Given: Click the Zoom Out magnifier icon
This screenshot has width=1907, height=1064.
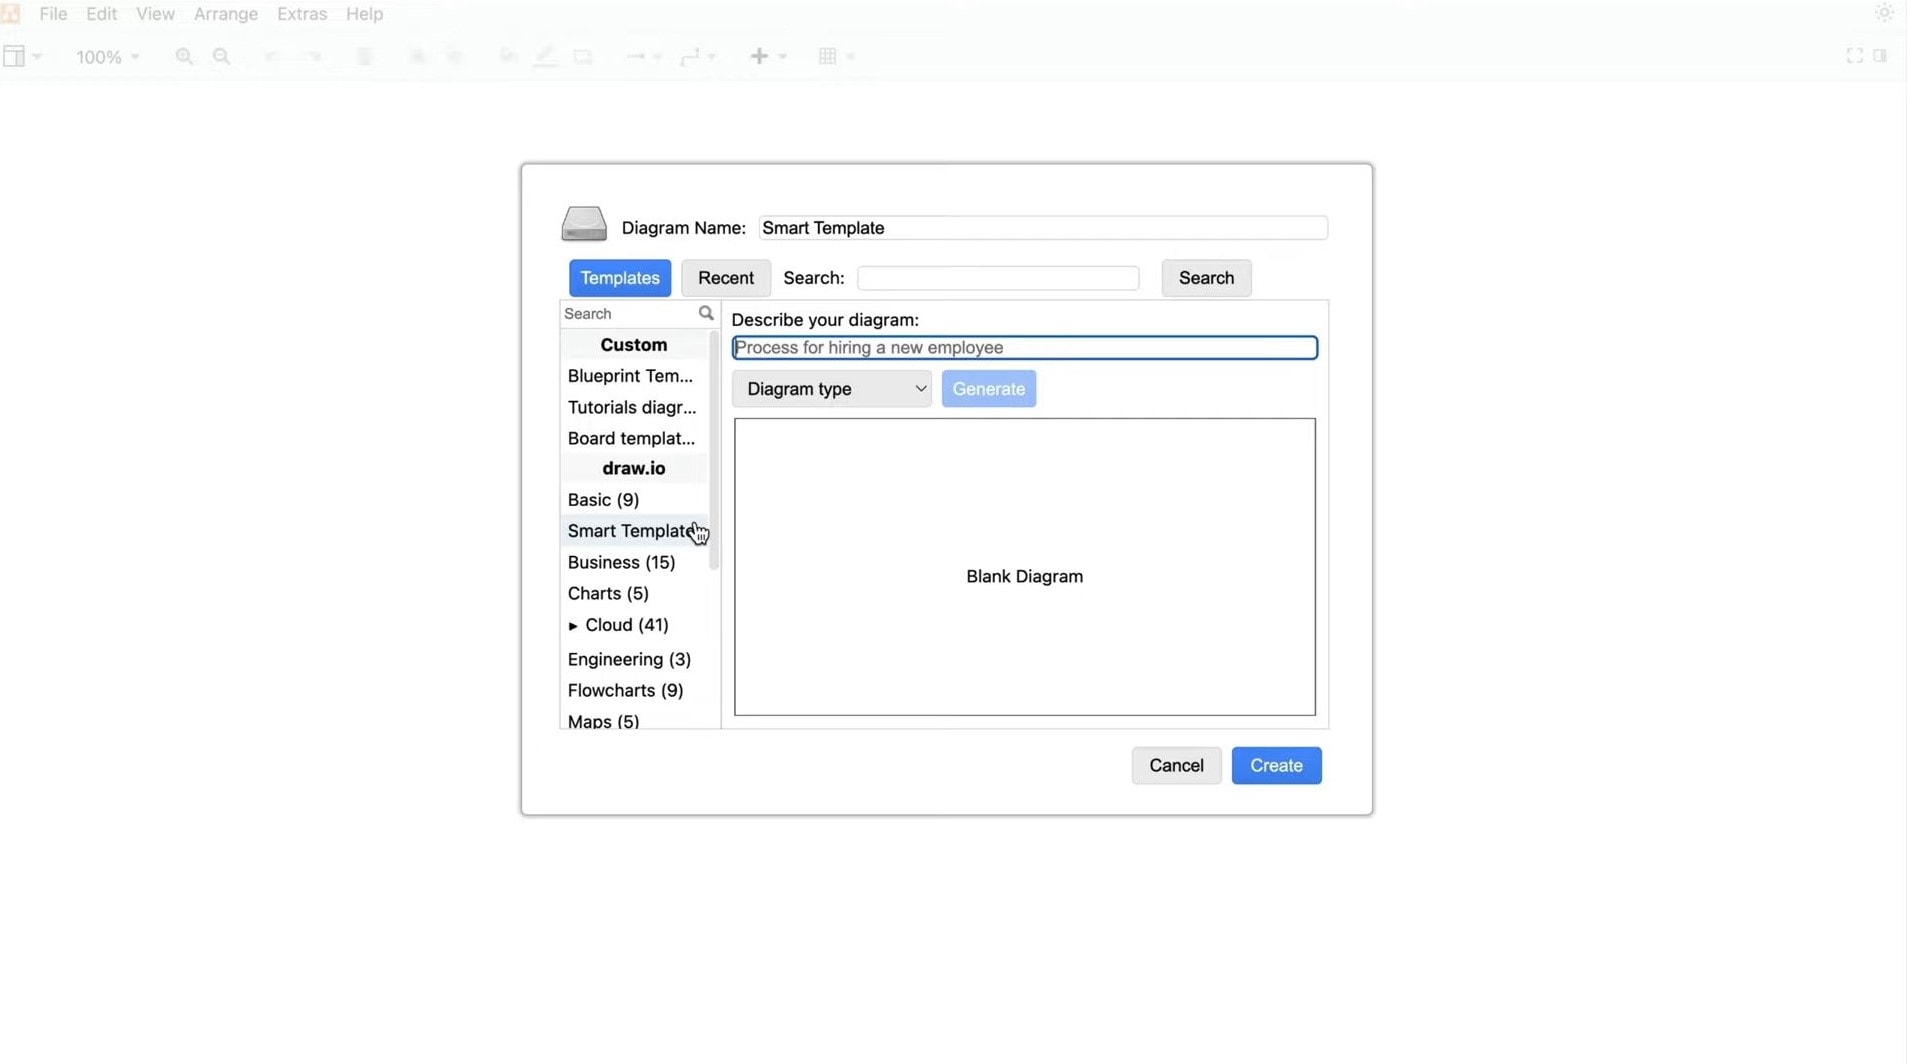Looking at the screenshot, I should point(222,57).
